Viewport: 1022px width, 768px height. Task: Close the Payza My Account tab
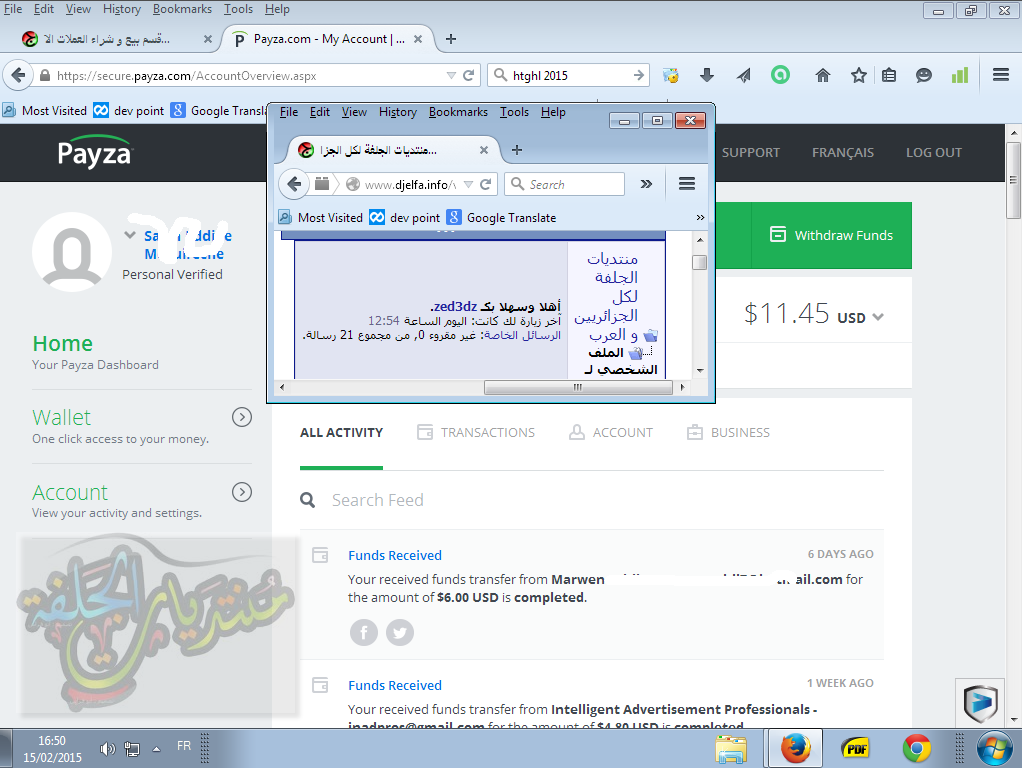418,39
